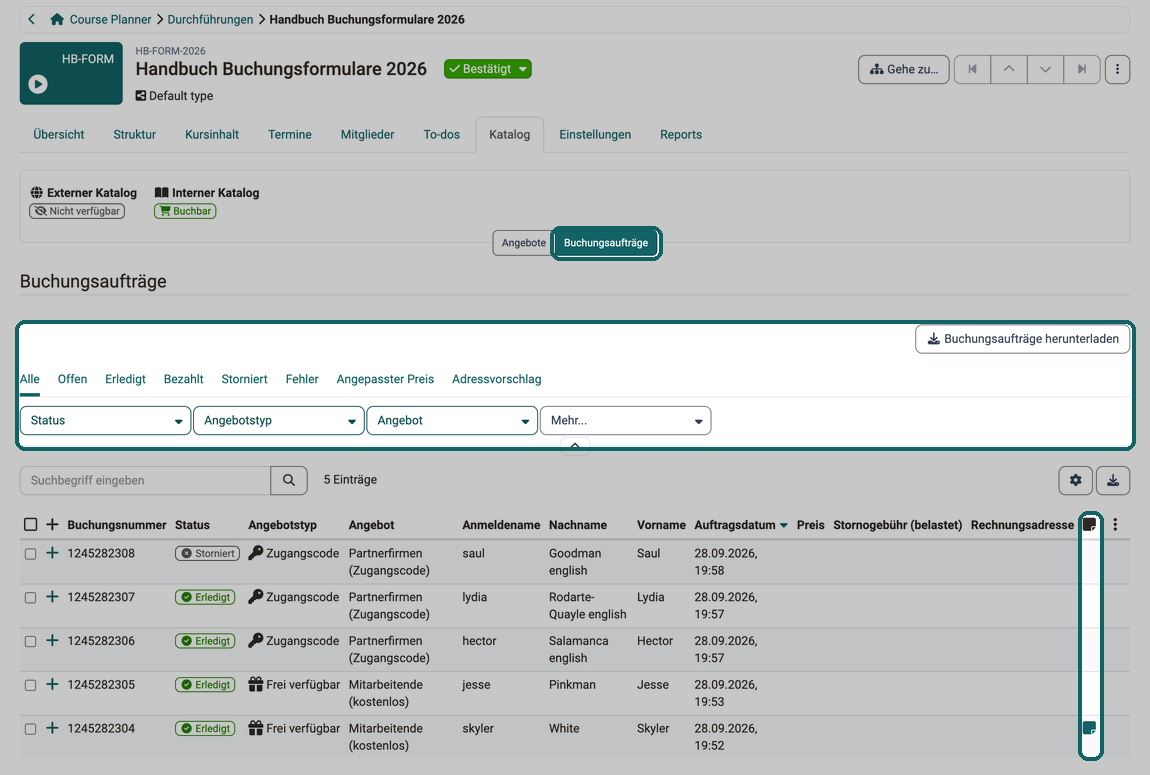Filter by the Angepasster Preis preset
Image resolution: width=1150 pixels, height=775 pixels.
click(385, 379)
